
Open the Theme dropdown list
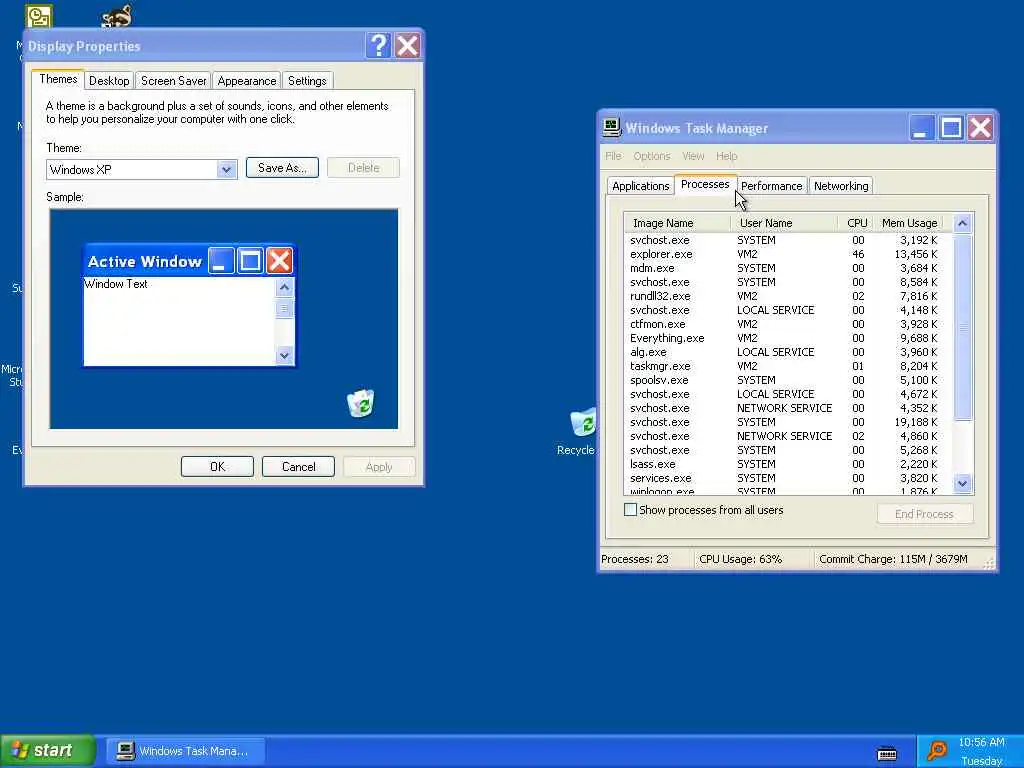click(x=226, y=170)
